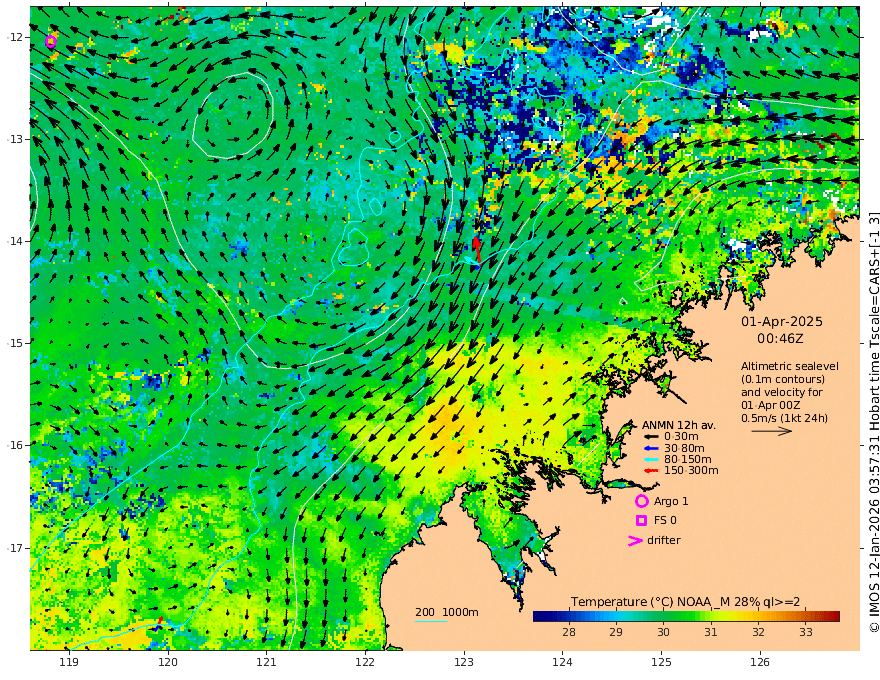
Task: Click the green 30°C region of colorbar
Action: coord(663,617)
